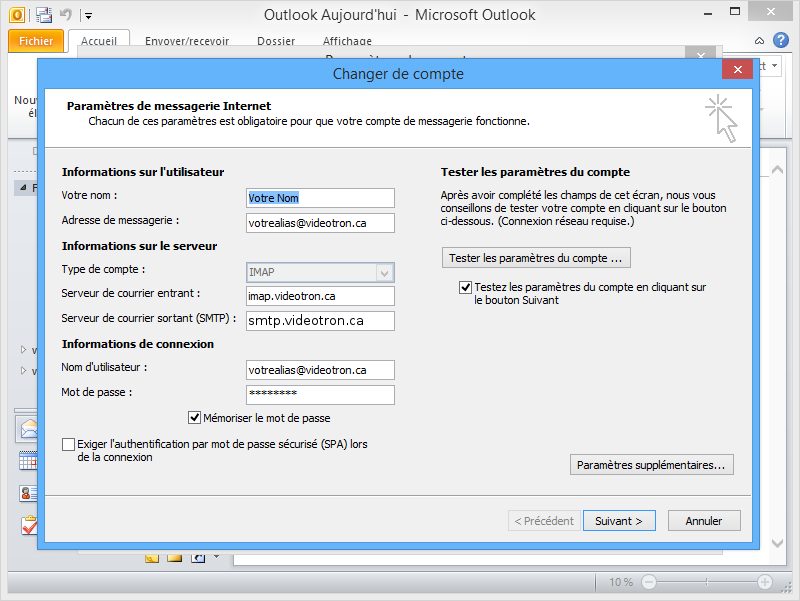Click the 10 % zoom level in status bar

pyautogui.click(x=621, y=582)
